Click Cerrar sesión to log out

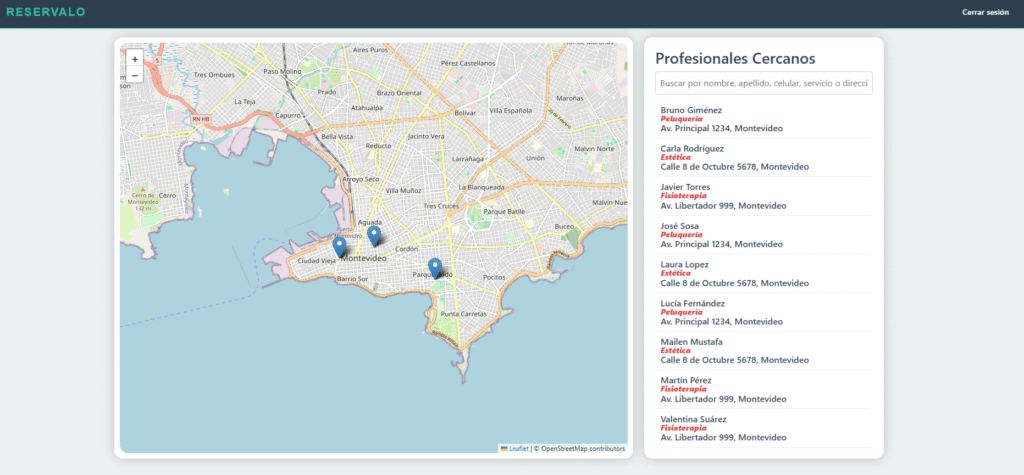(985, 13)
